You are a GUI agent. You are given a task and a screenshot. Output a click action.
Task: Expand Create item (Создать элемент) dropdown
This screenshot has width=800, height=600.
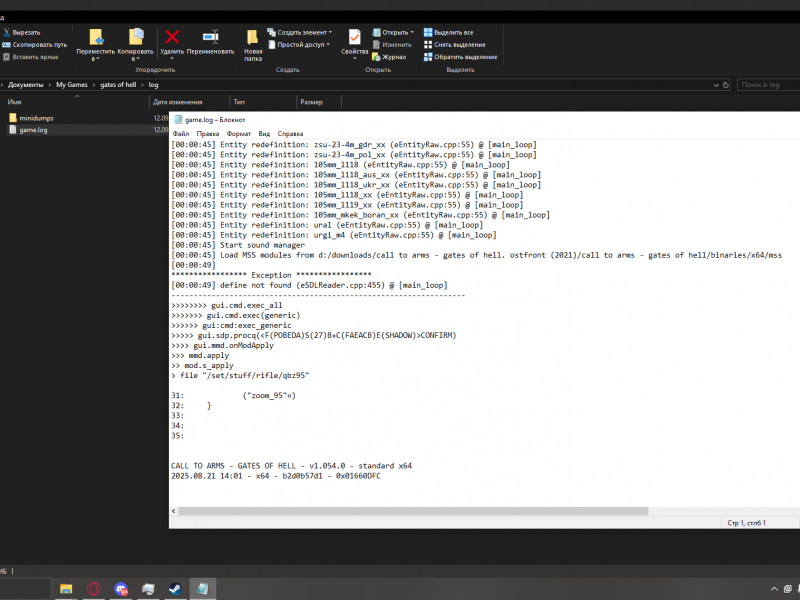pos(330,32)
